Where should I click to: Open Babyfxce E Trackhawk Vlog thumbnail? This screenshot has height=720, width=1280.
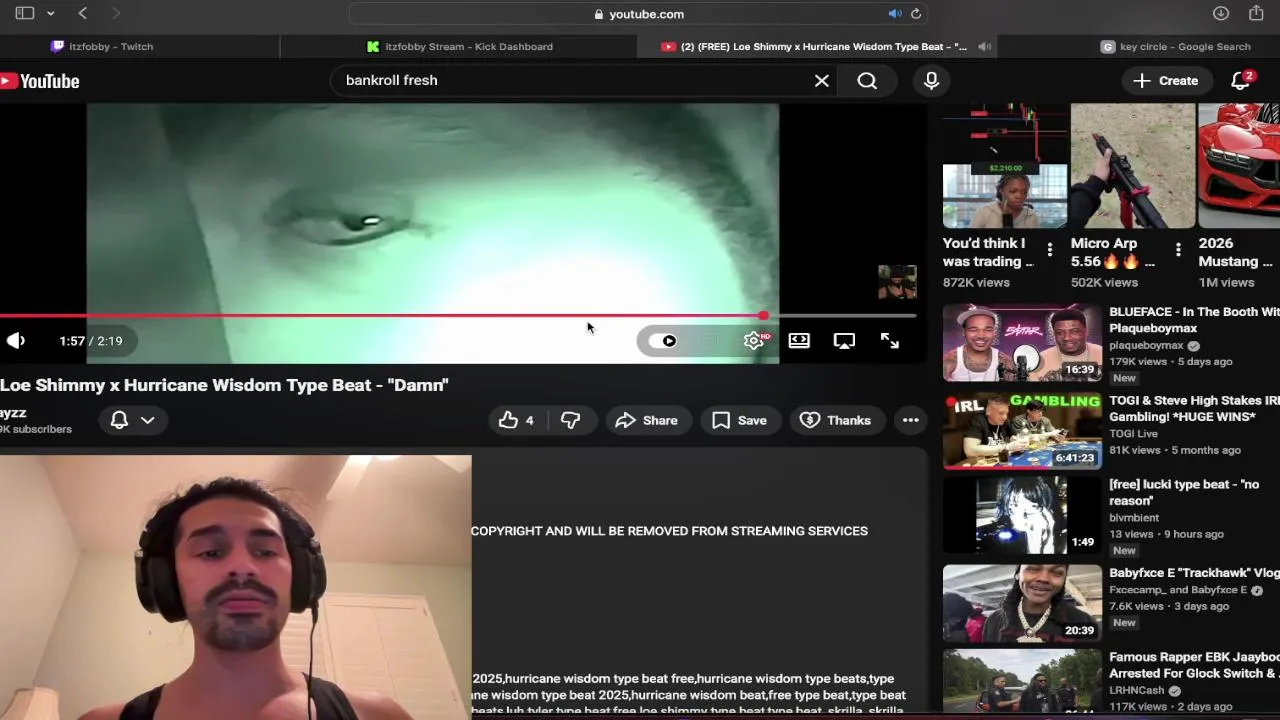pyautogui.click(x=1022, y=603)
